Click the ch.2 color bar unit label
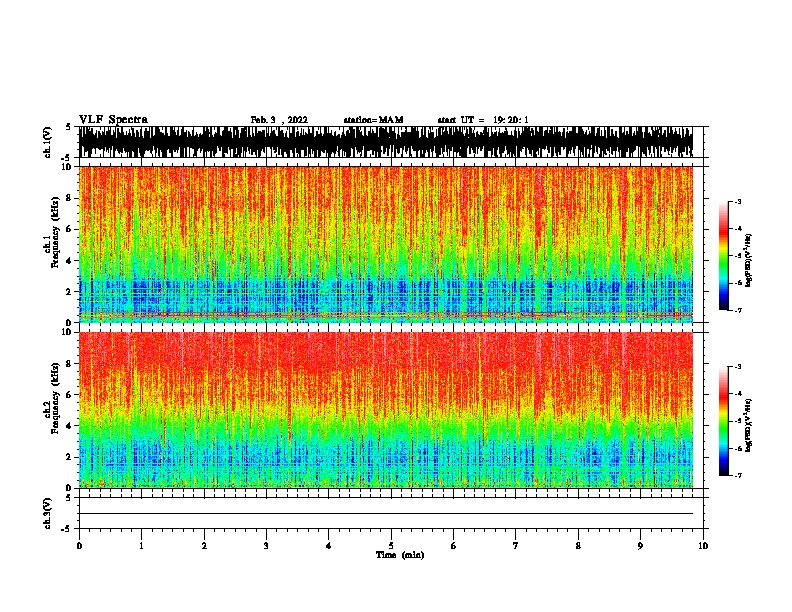The width and height of the screenshot is (792, 612). [x=749, y=425]
